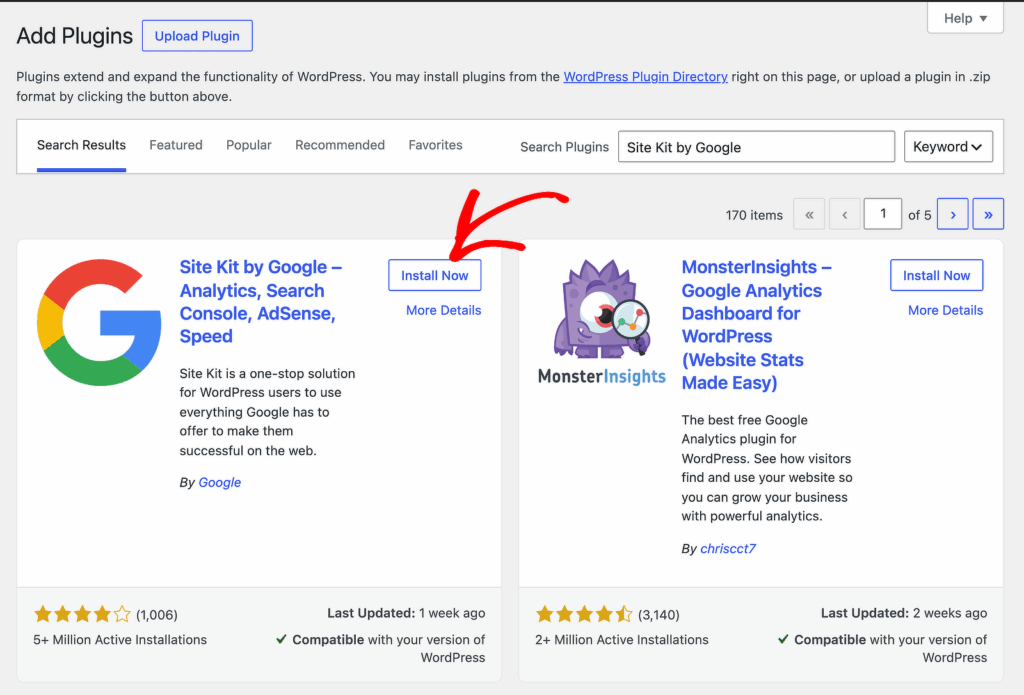This screenshot has height=695, width=1024.
Task: Open author link Google
Action: [219, 483]
